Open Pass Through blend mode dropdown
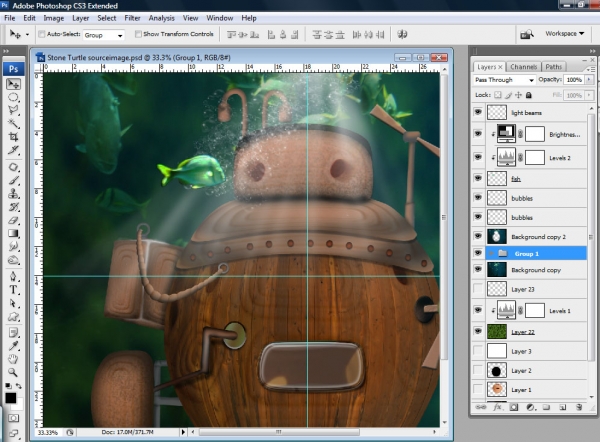The width and height of the screenshot is (600, 442). click(504, 80)
